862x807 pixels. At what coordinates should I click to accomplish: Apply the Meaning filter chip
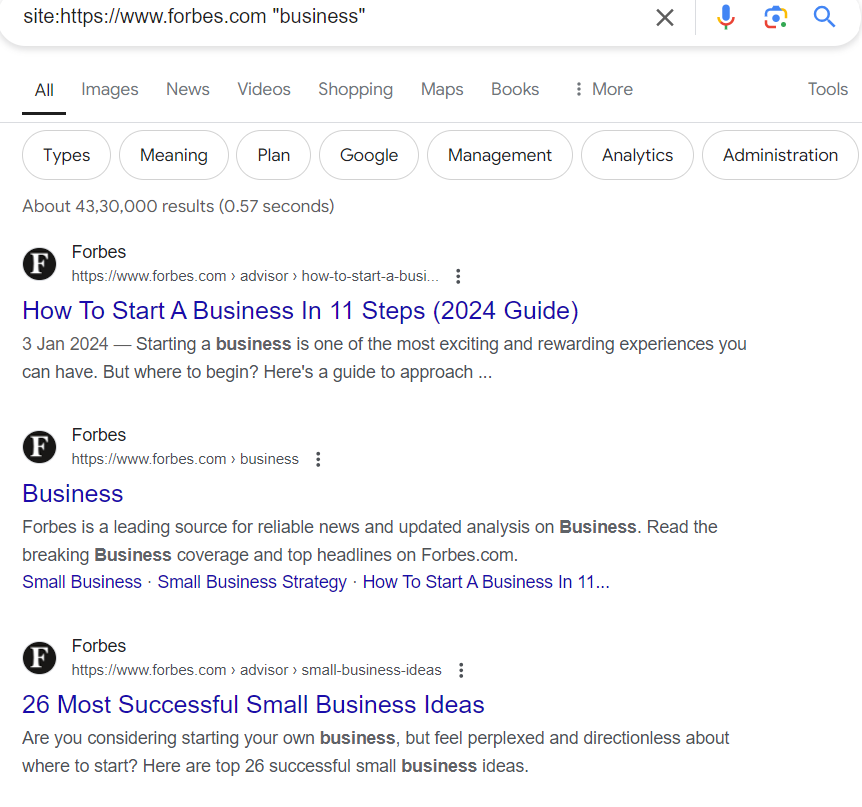click(x=174, y=155)
